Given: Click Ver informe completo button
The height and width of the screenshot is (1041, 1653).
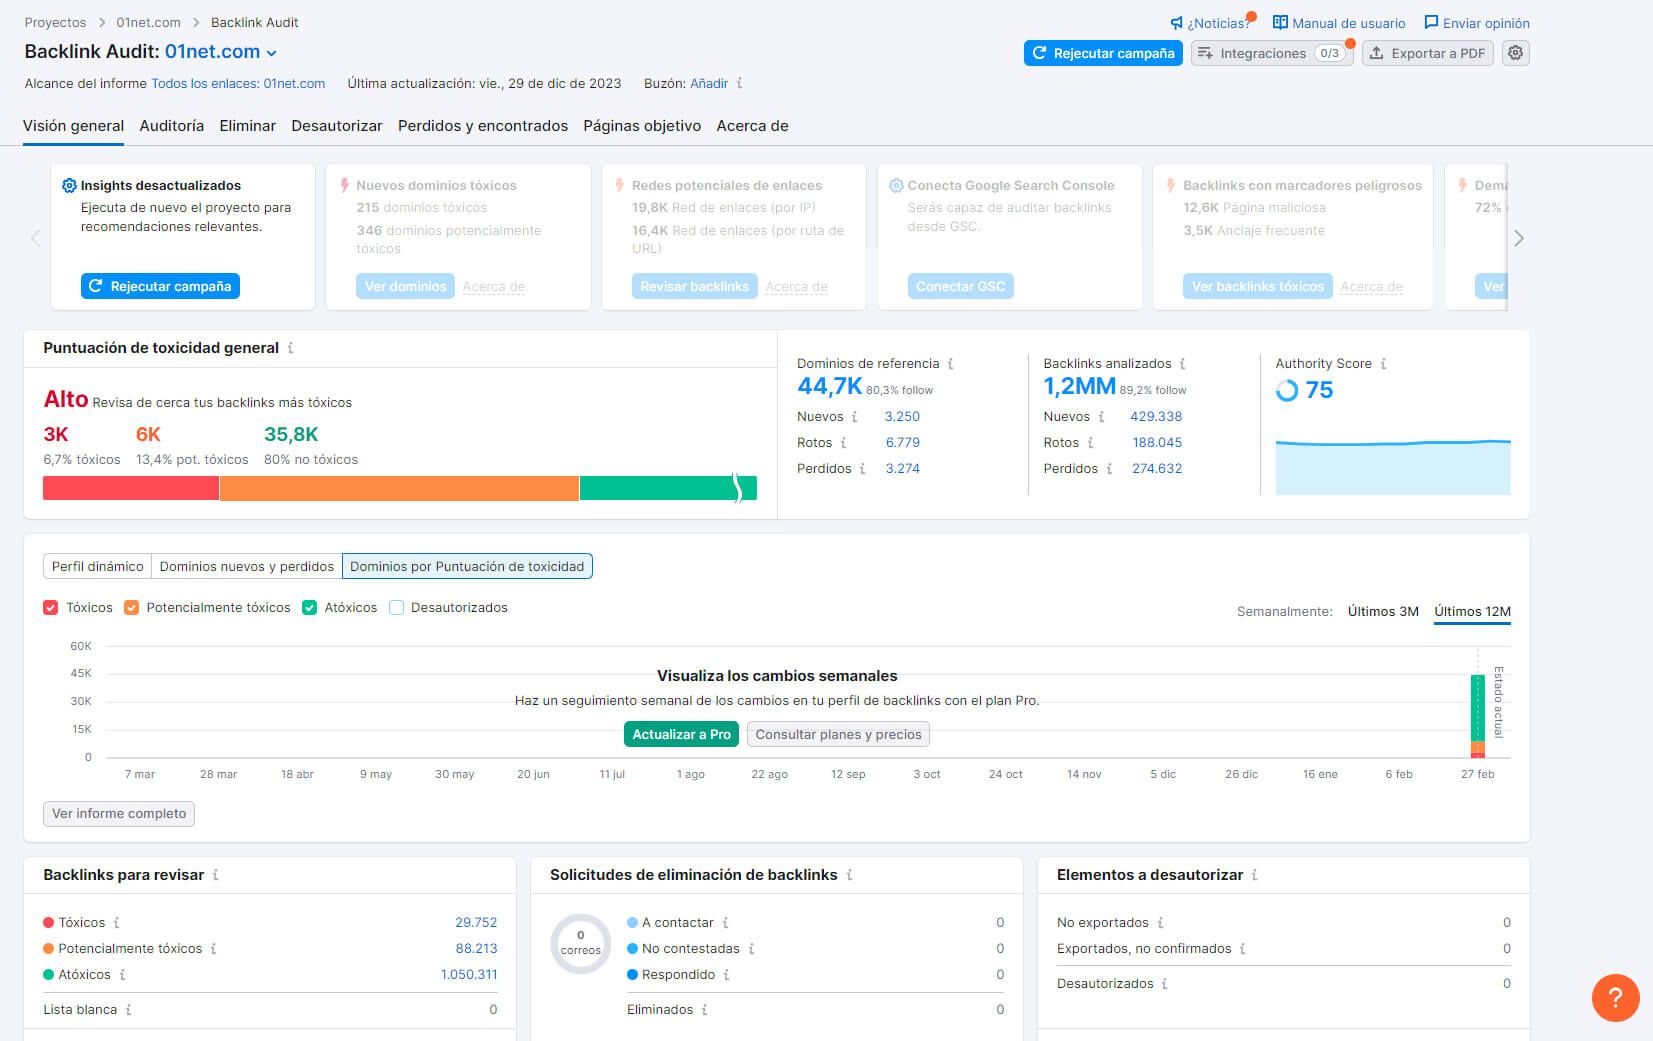Looking at the screenshot, I should [119, 814].
